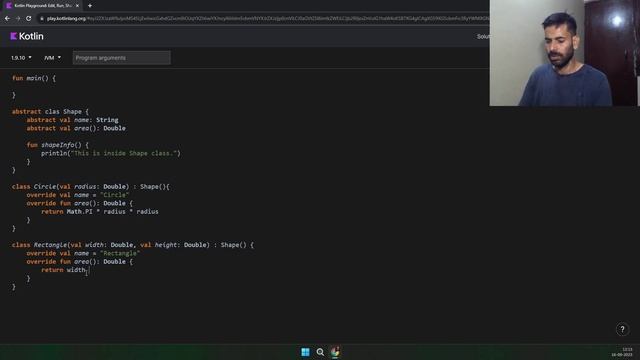
Task: Click 'abstract clas Shape {' code line
Action: coord(50,111)
